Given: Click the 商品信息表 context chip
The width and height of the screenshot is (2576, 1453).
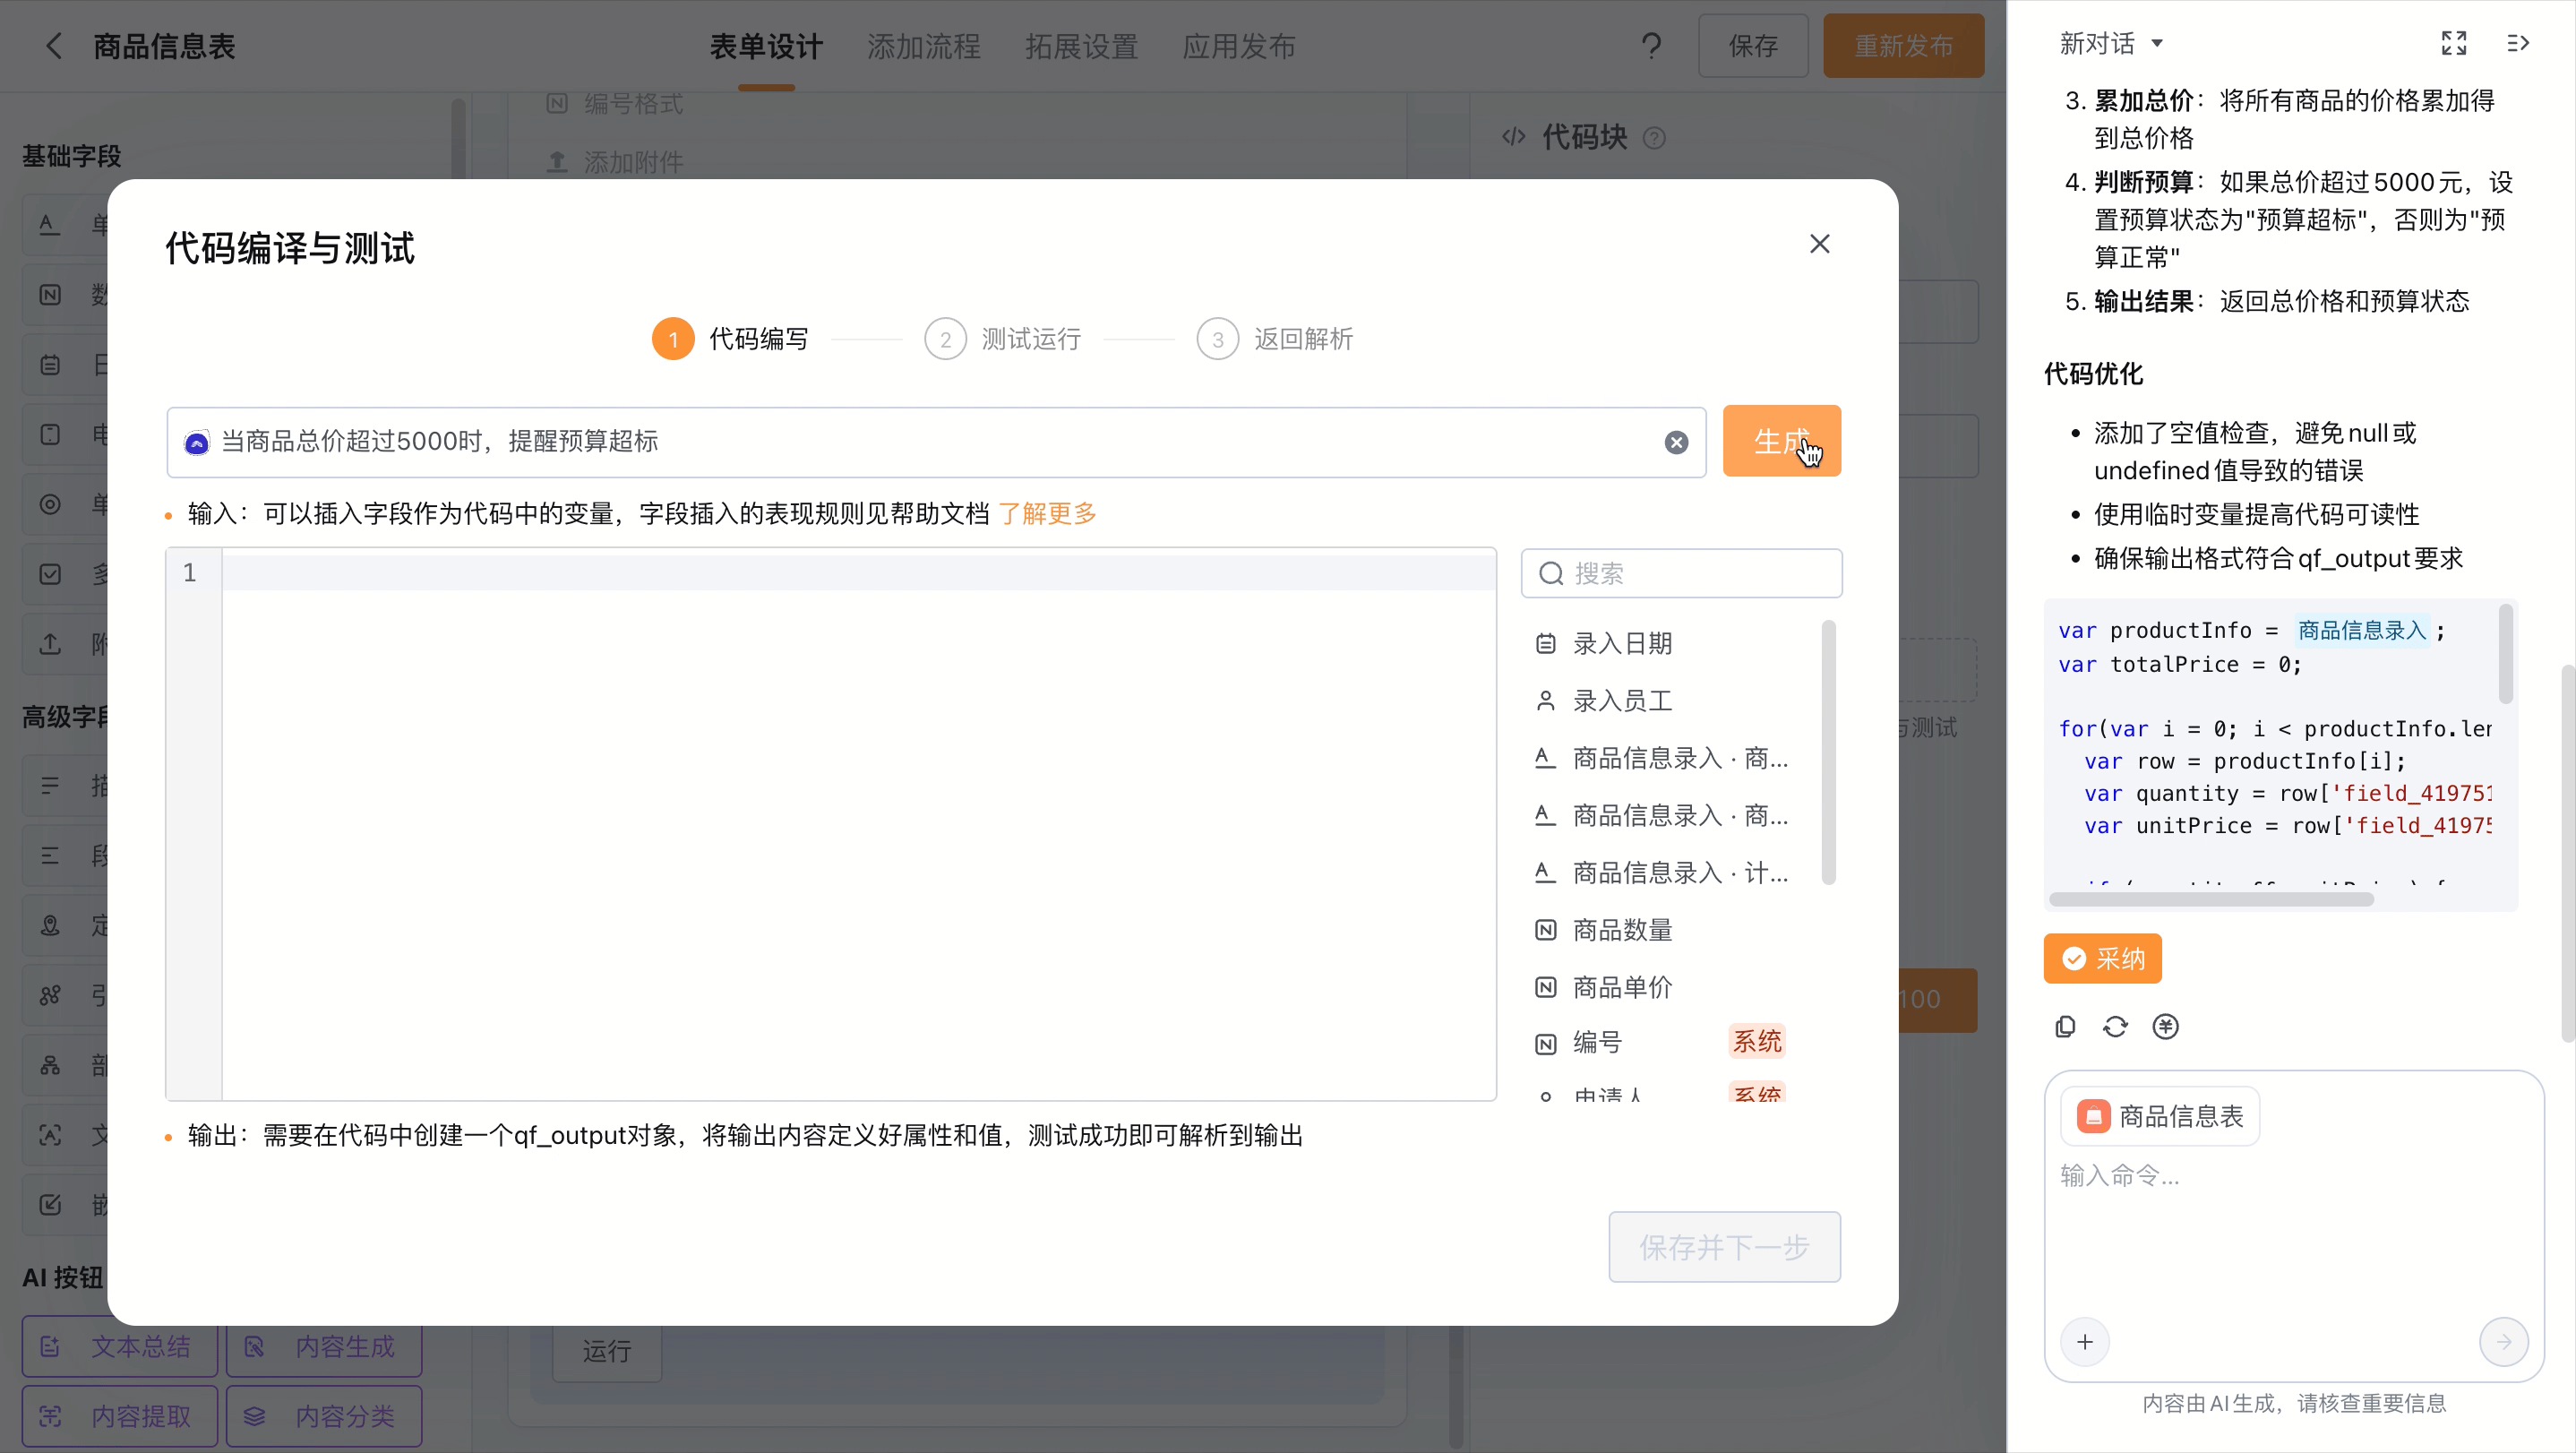Looking at the screenshot, I should tap(2160, 1116).
